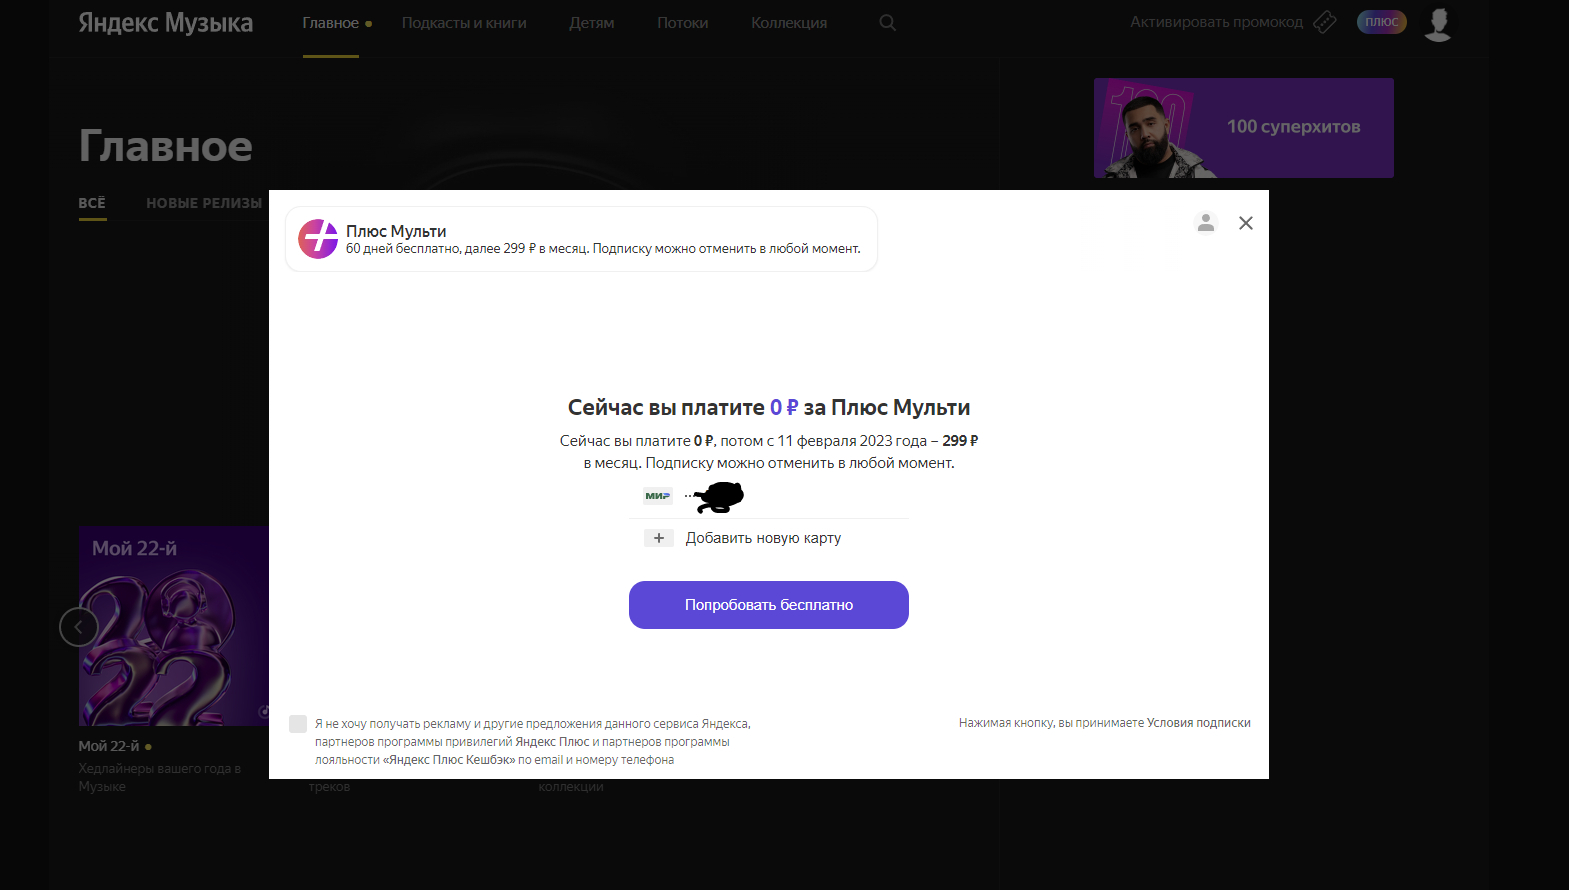Close the Плюс Мульти subscription dialog
The image size is (1569, 890).
(1245, 223)
